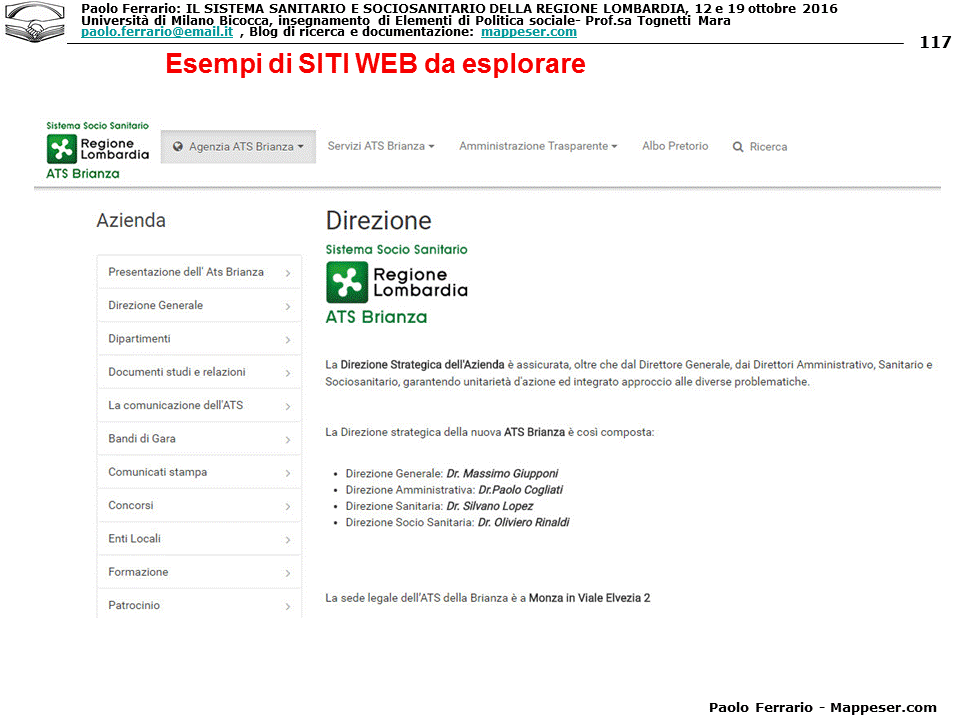Viewport: 960px width, 720px height.
Task: Click the Regione Lombardia logo in the navbar
Action: (x=97, y=149)
